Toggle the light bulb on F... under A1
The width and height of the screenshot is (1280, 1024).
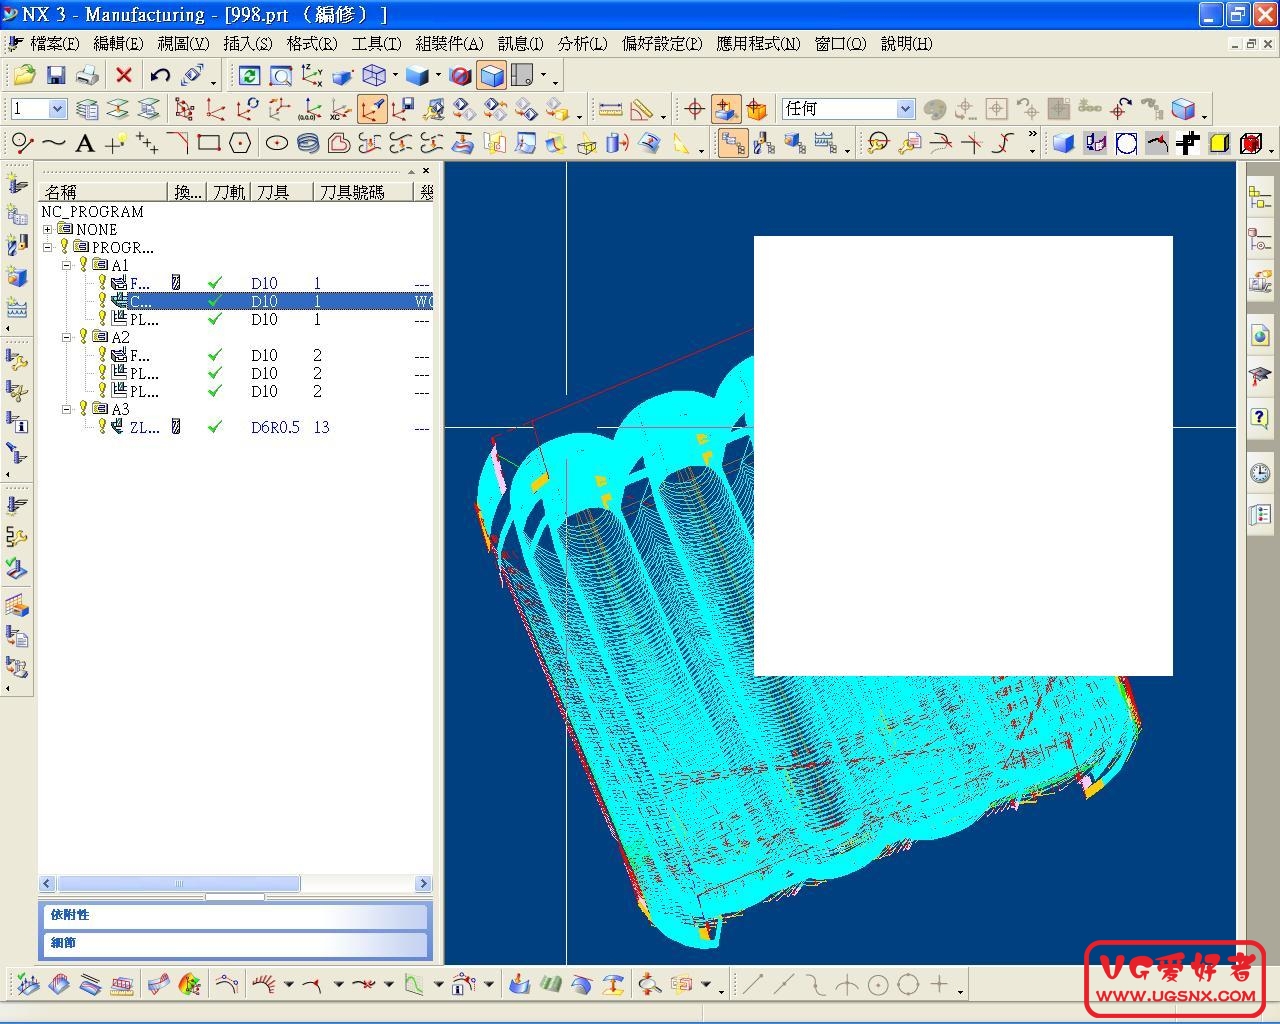click(x=102, y=283)
